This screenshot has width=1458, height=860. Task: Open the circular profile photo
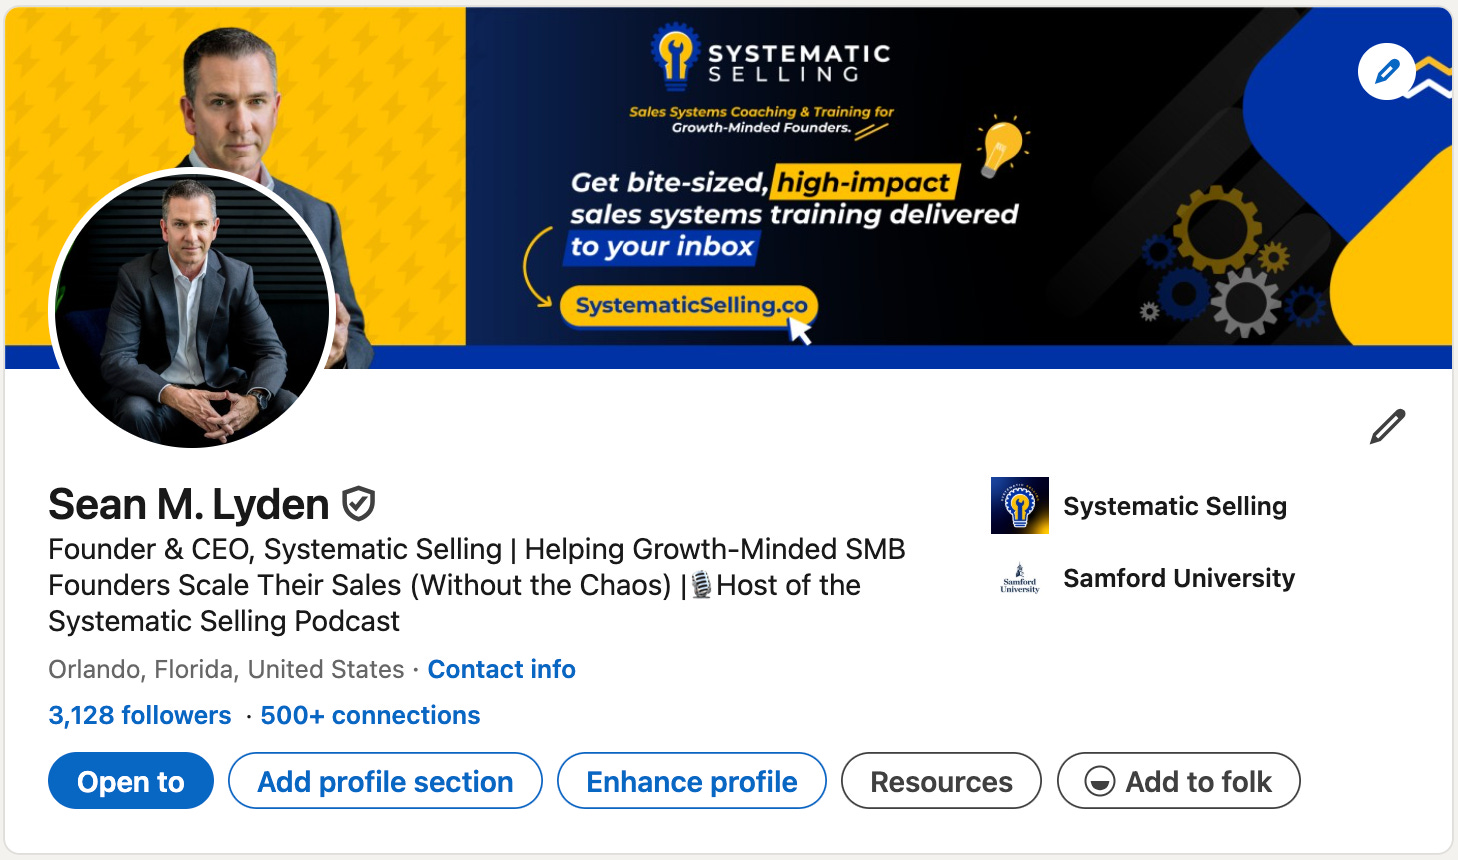click(192, 309)
